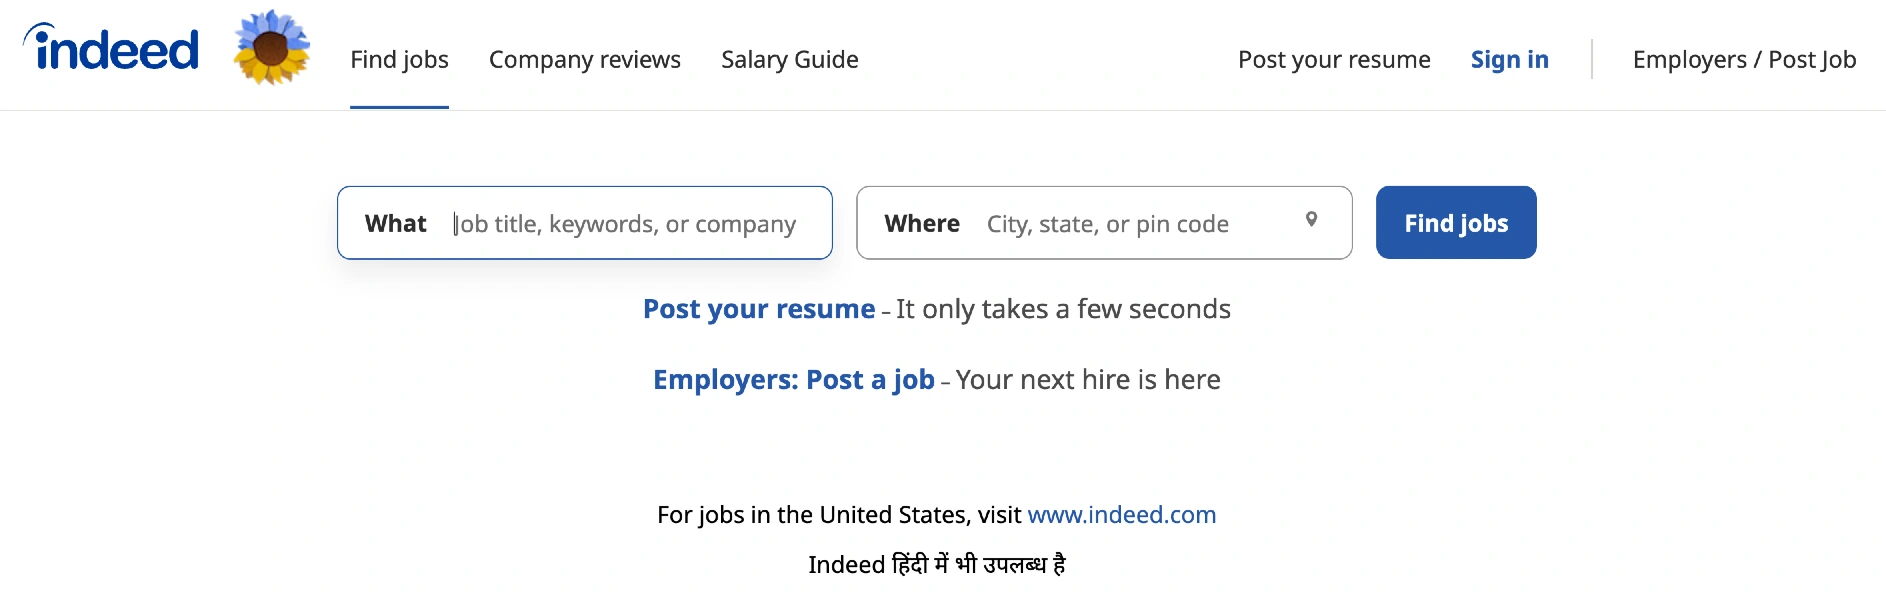
Task: Click "It only takes a few seconds" text
Action: 1063,309
